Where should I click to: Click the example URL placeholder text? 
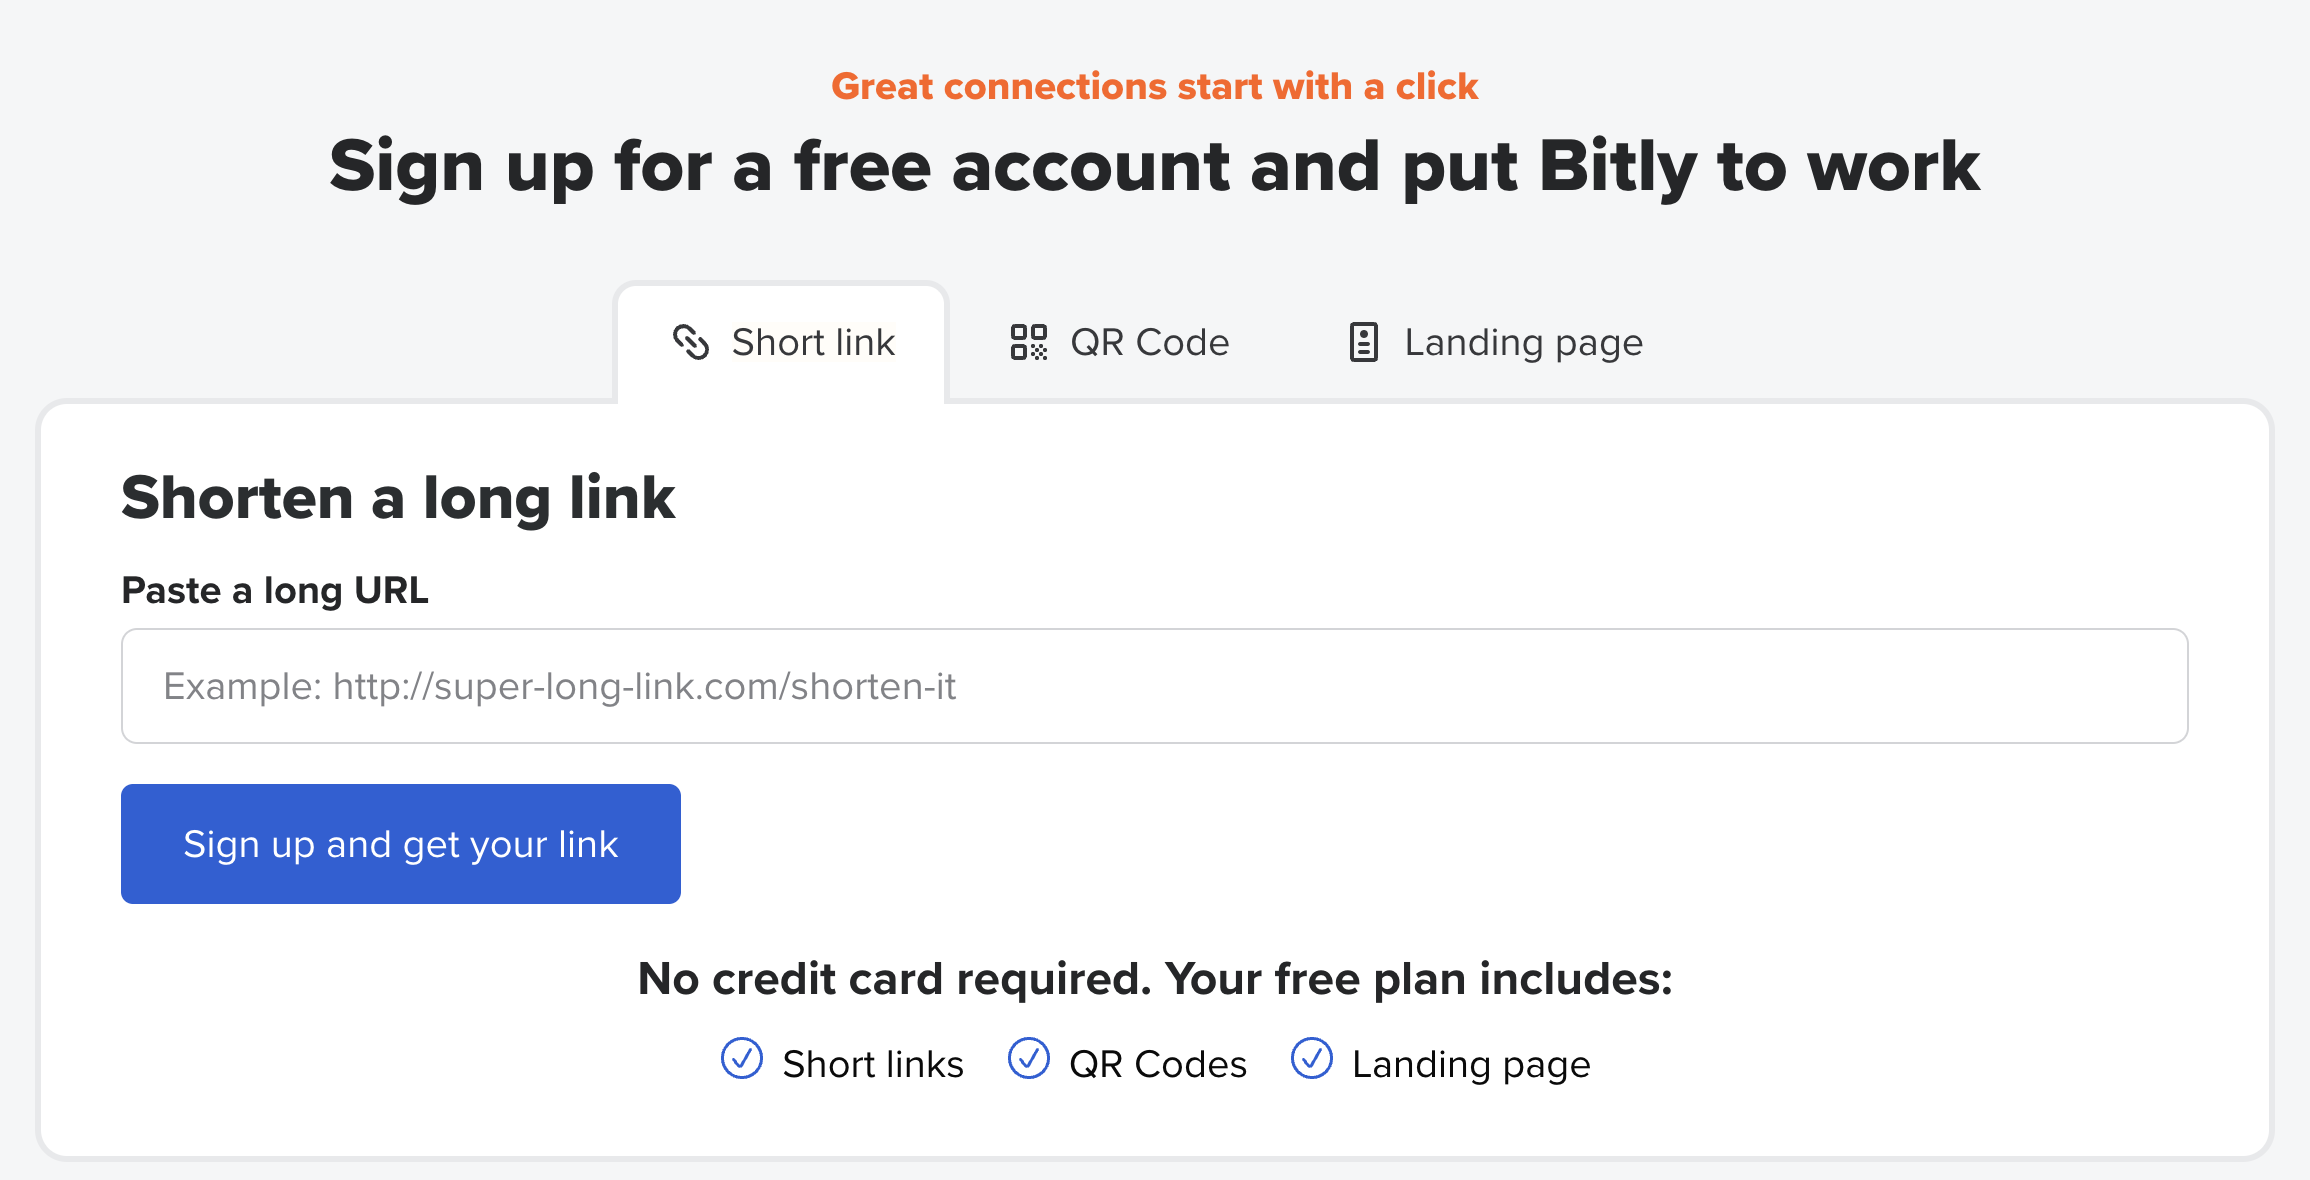560,686
